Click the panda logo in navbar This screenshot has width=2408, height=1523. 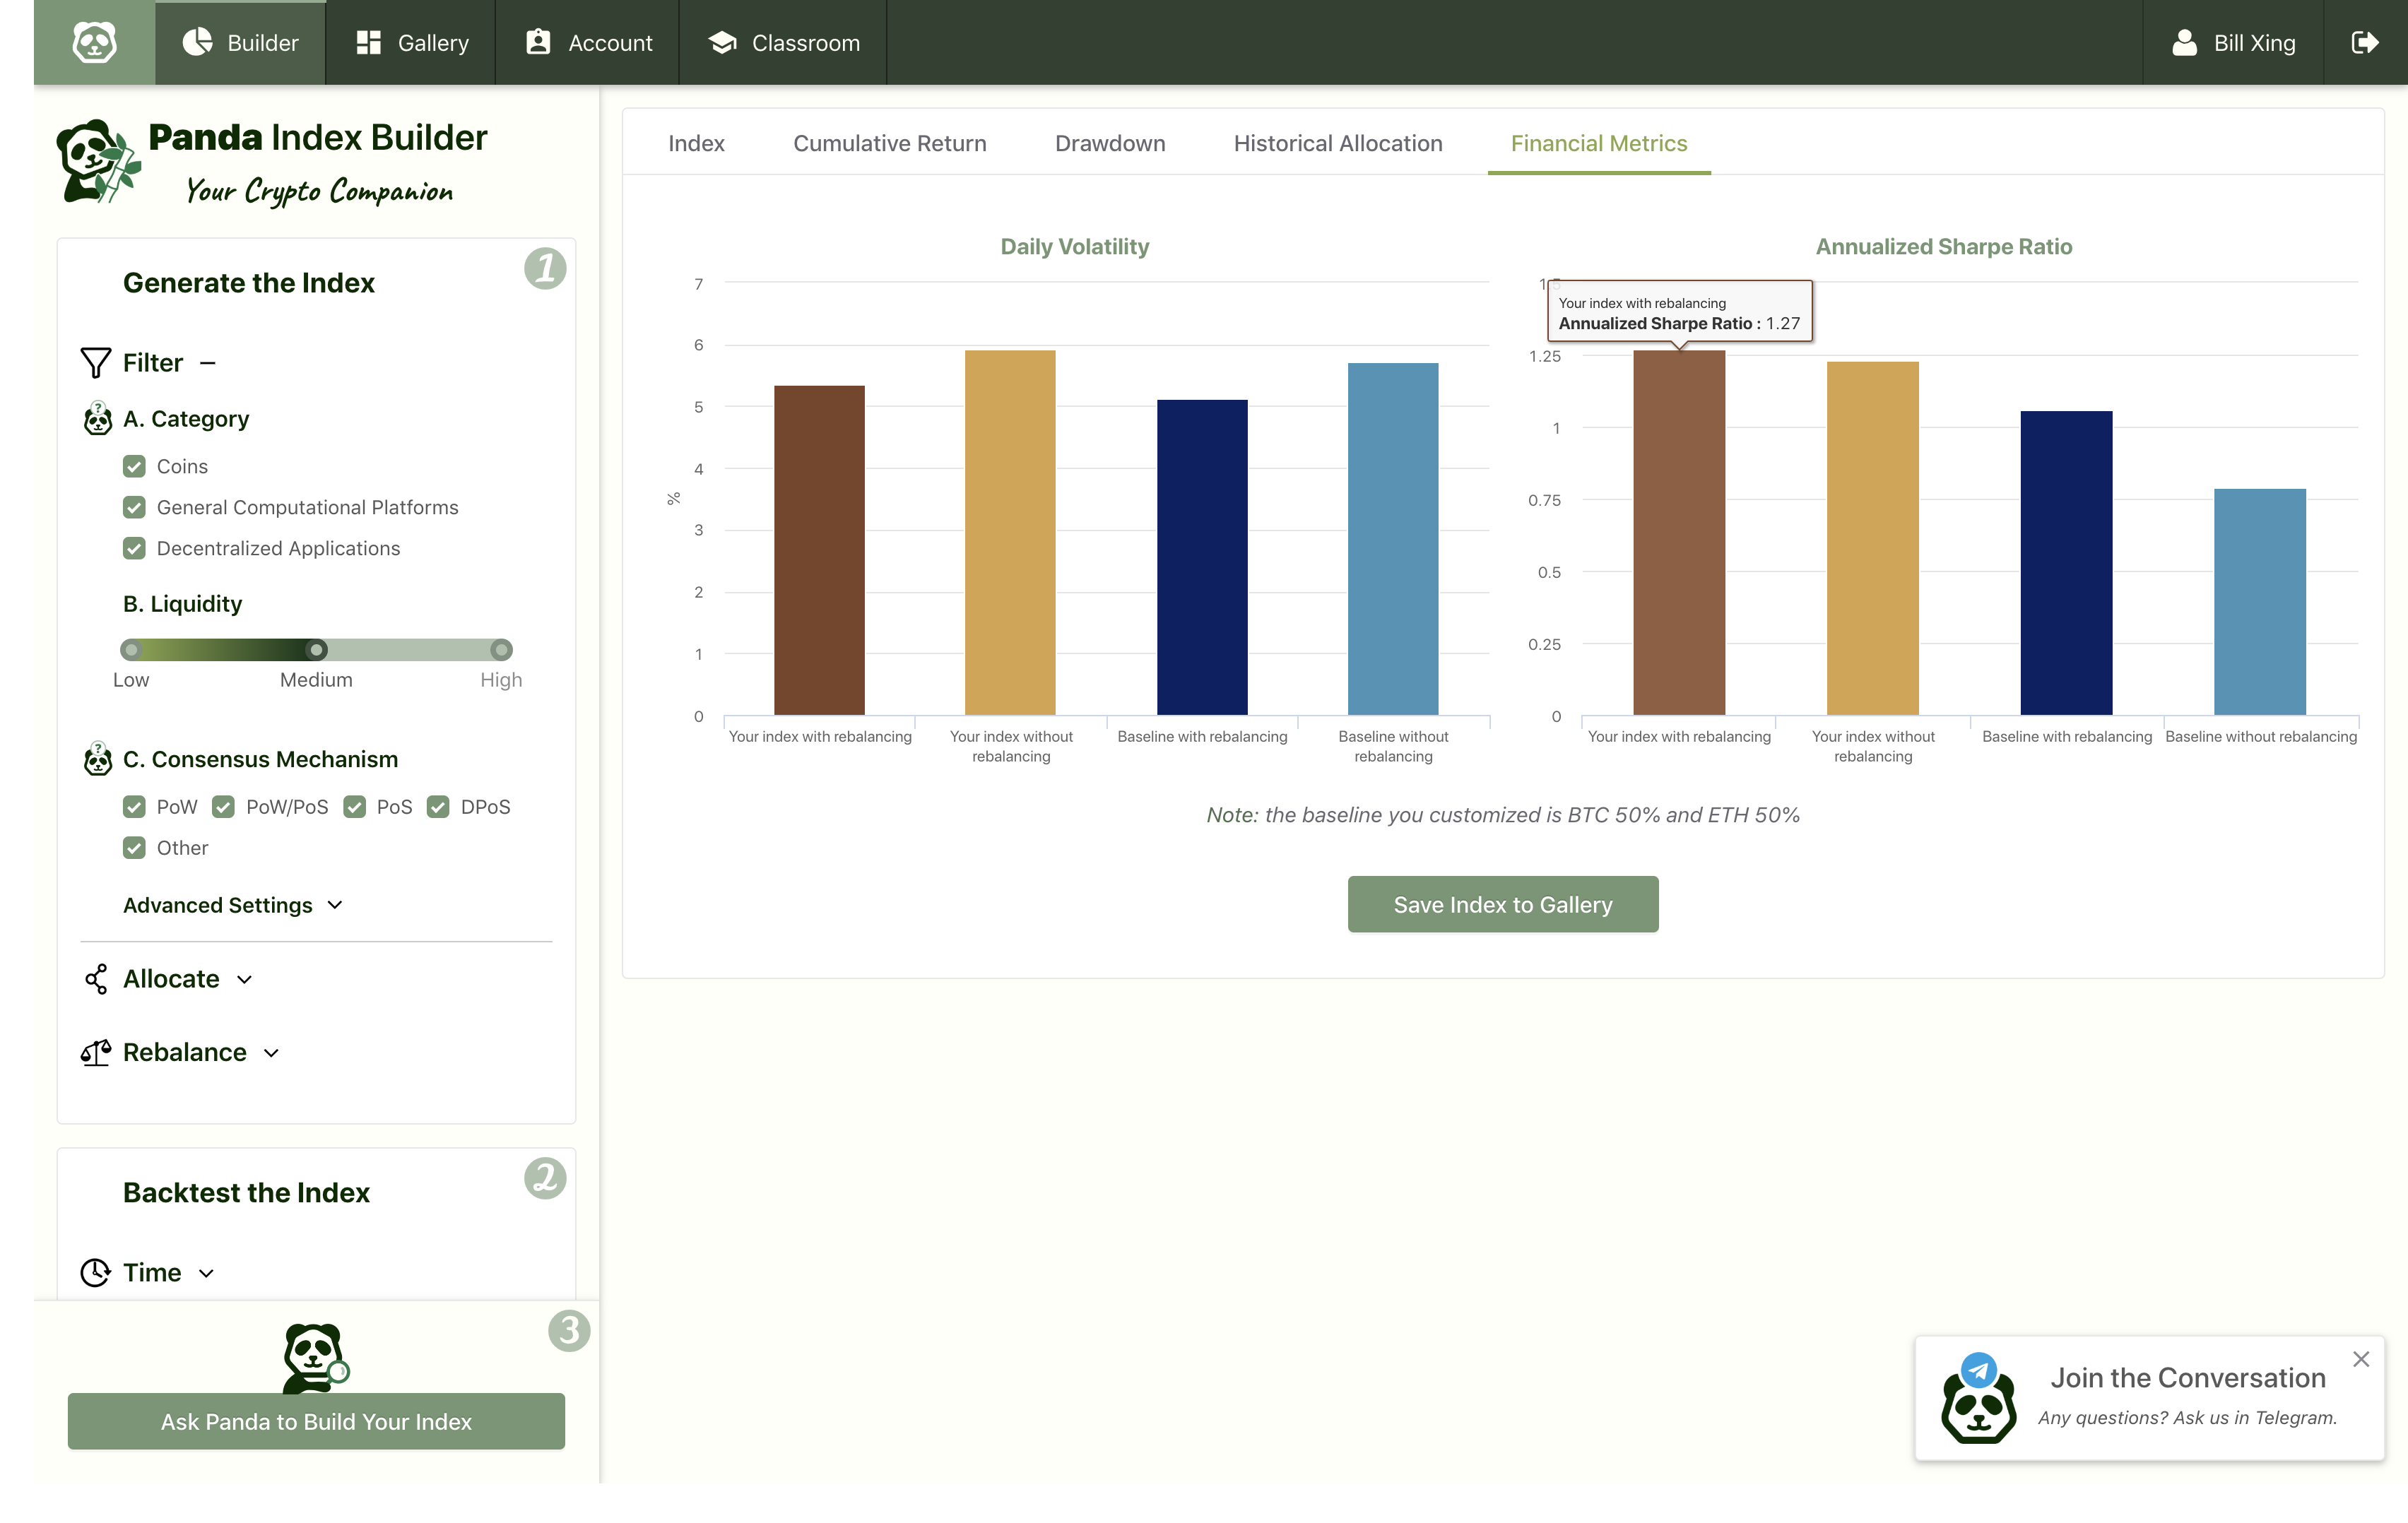click(x=94, y=42)
